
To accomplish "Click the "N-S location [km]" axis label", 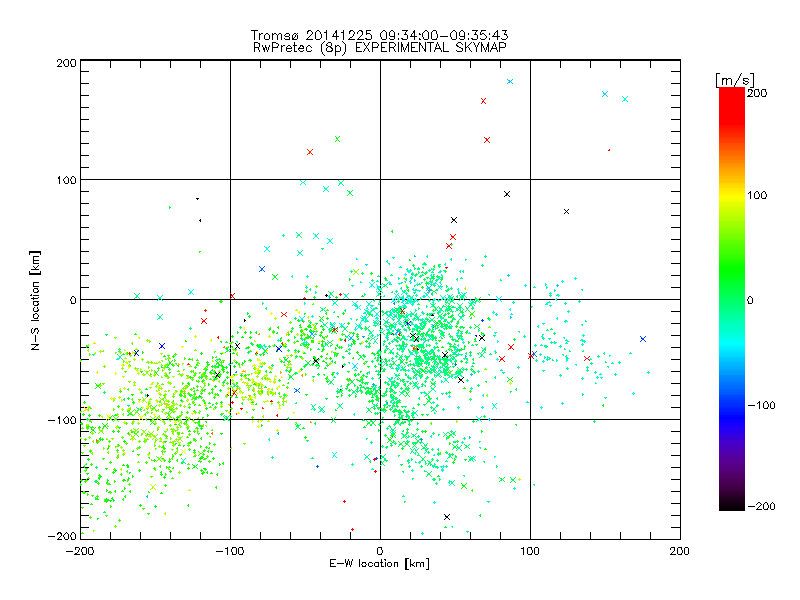I will point(35,300).
